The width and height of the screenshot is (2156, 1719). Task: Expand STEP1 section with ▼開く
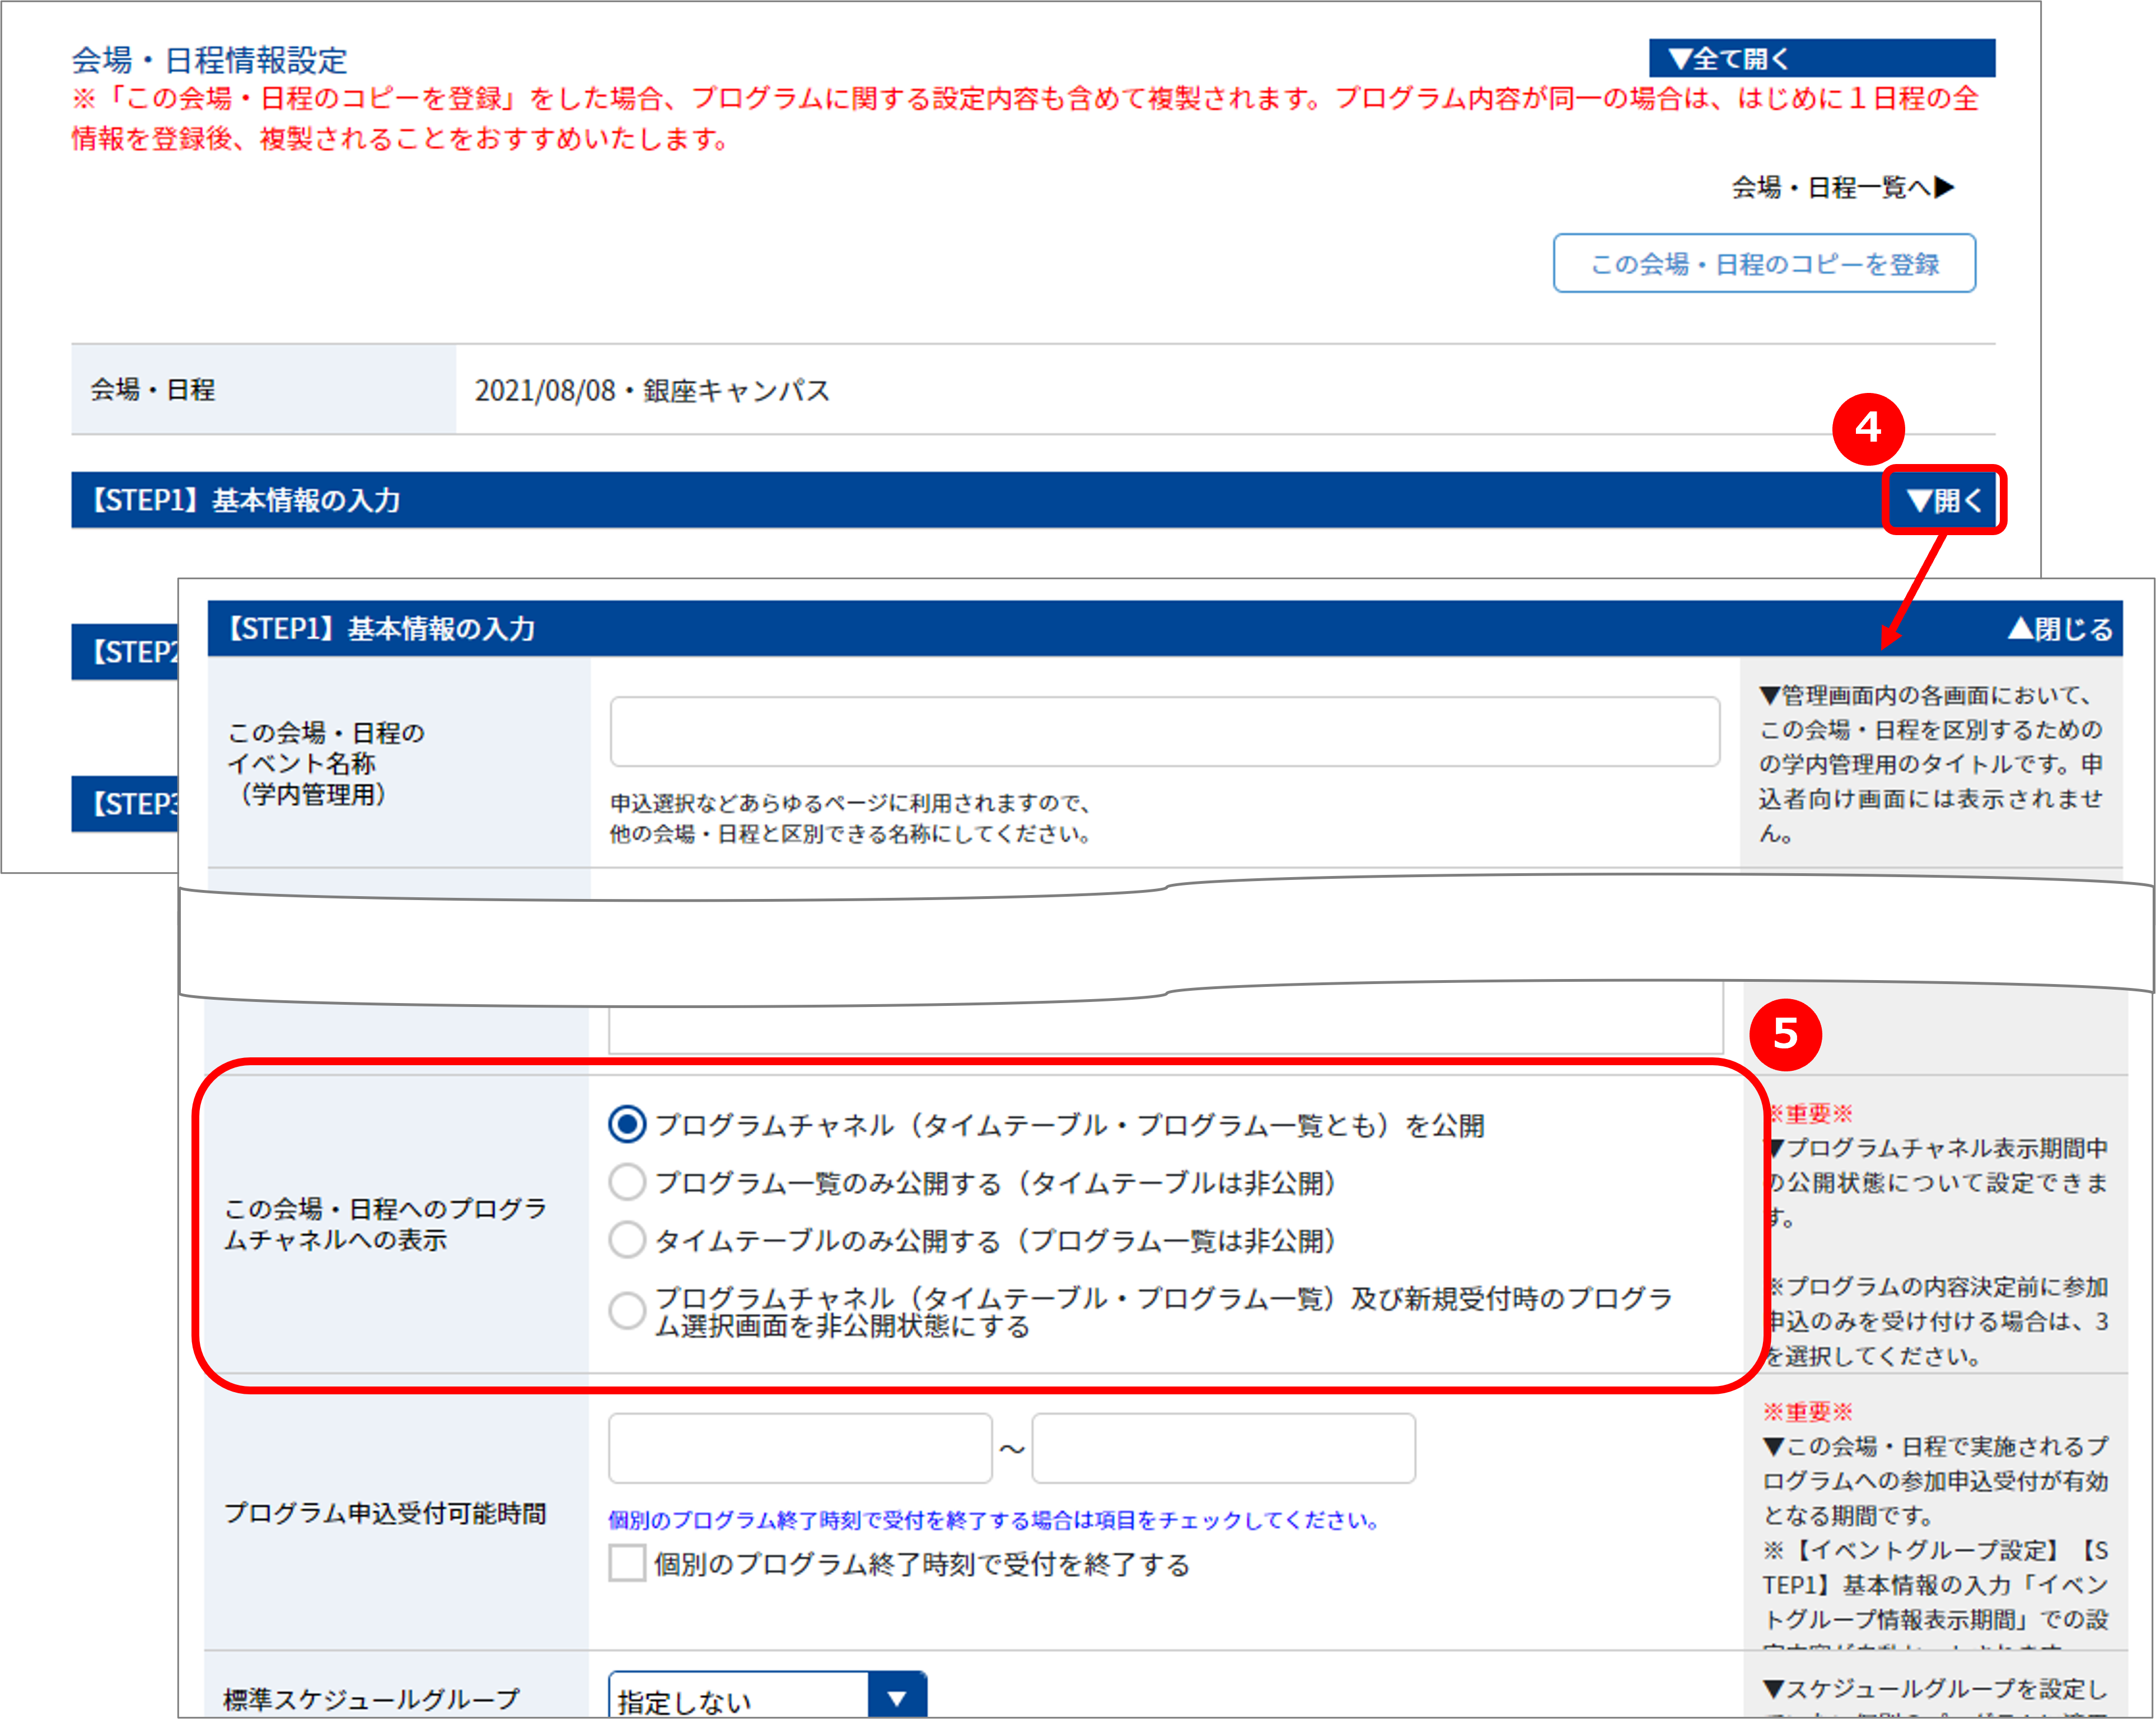[x=1943, y=500]
